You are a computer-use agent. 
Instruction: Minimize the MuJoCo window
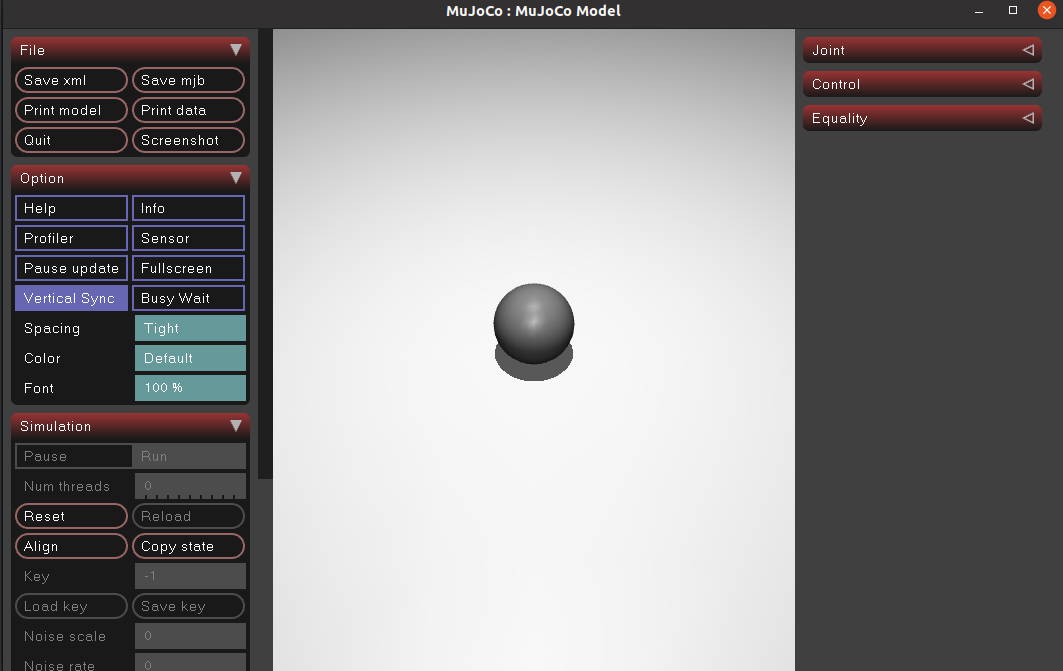click(x=979, y=11)
